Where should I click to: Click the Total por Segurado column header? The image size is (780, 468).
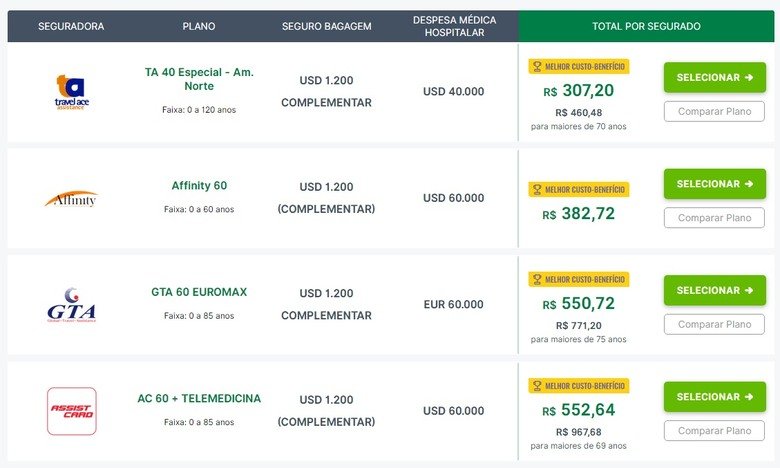646,26
